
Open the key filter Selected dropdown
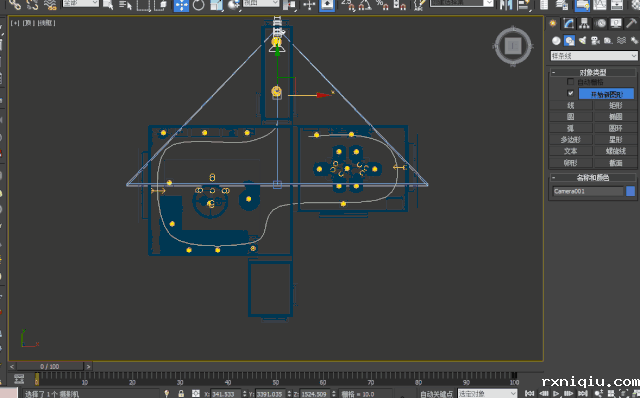click(x=487, y=394)
